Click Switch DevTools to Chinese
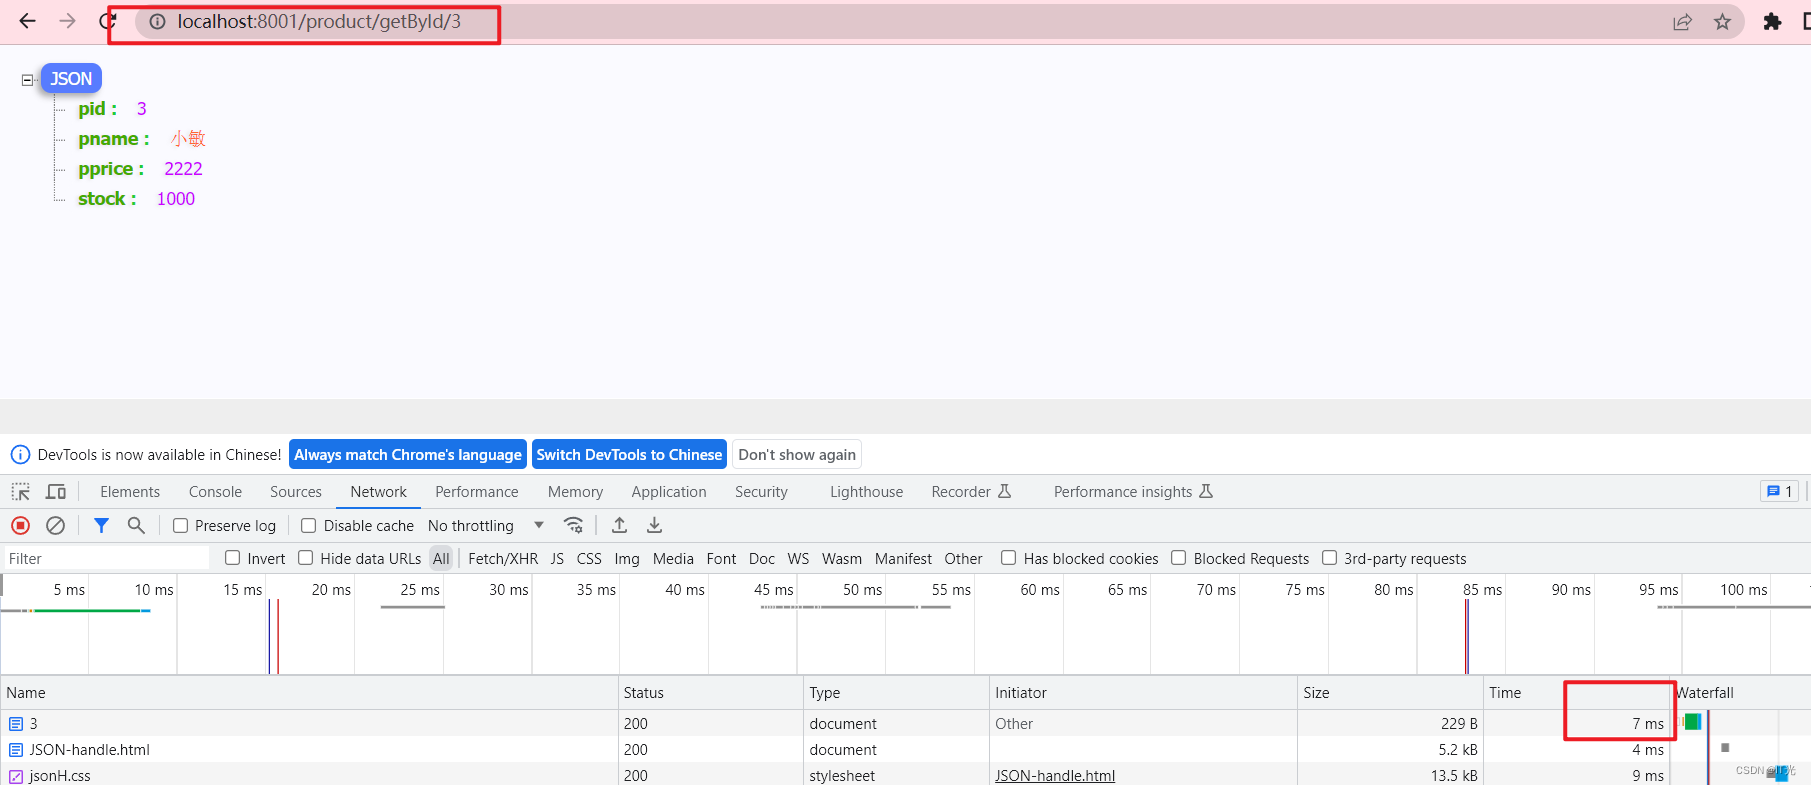This screenshot has height=785, width=1811. click(629, 455)
